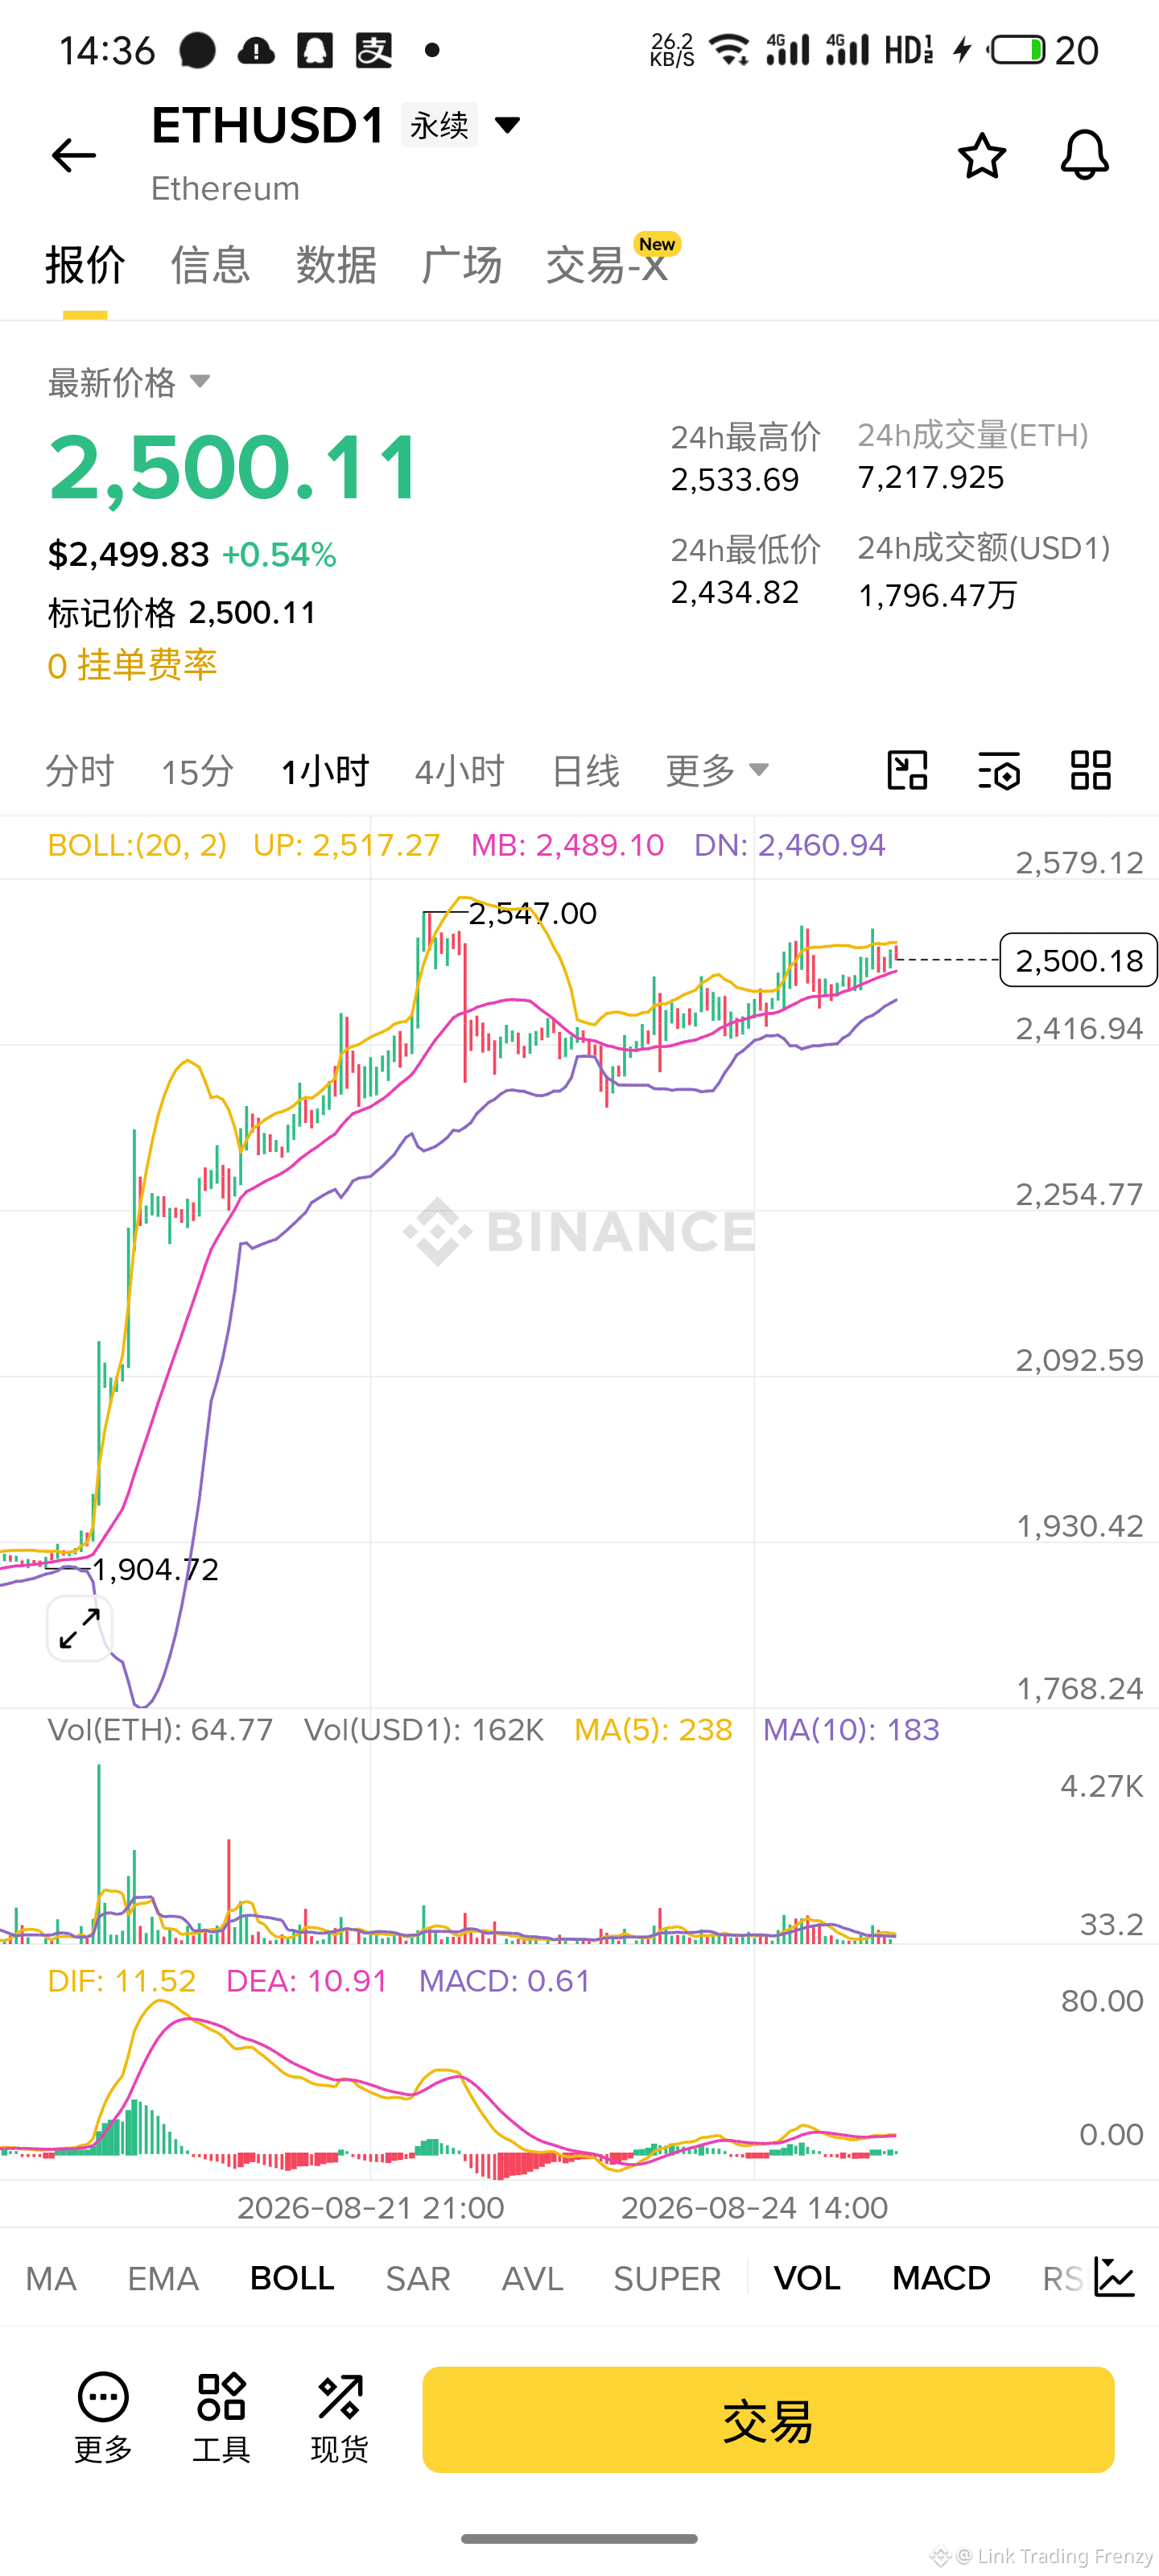1159x2576 pixels.
Task: Toggle the EMA indicator
Action: pos(163,2278)
